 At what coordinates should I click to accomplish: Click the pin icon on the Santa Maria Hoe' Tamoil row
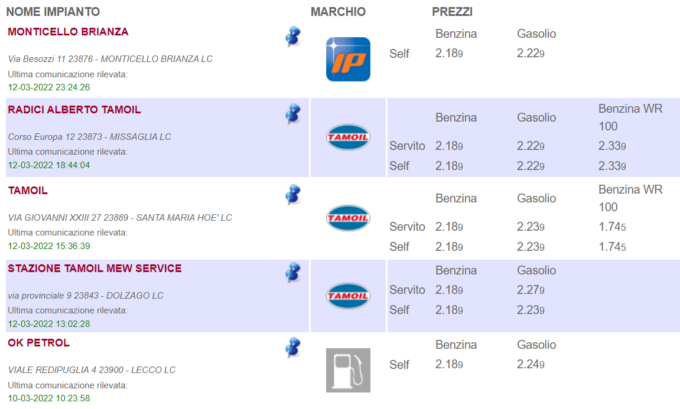click(292, 193)
